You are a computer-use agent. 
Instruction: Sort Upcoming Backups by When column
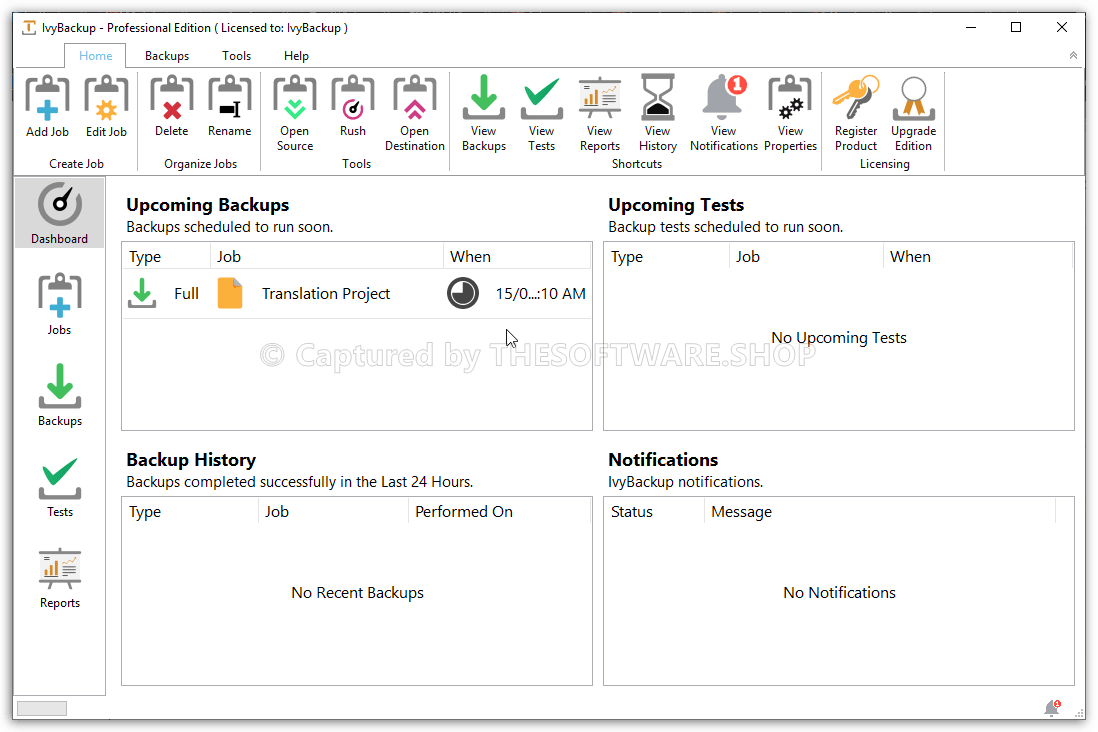point(517,257)
